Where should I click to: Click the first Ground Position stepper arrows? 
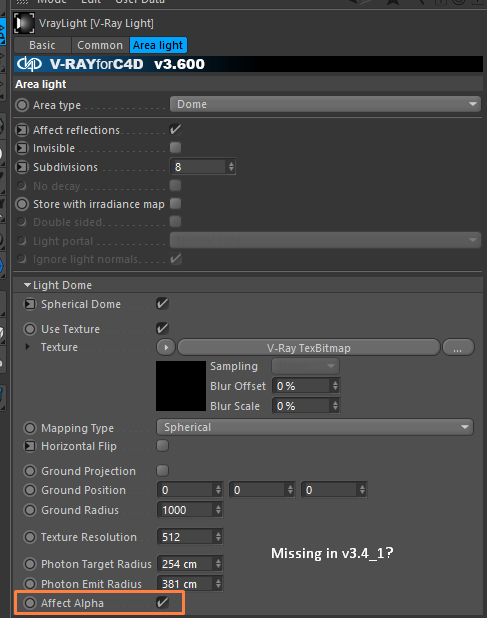pyautogui.click(x=218, y=490)
